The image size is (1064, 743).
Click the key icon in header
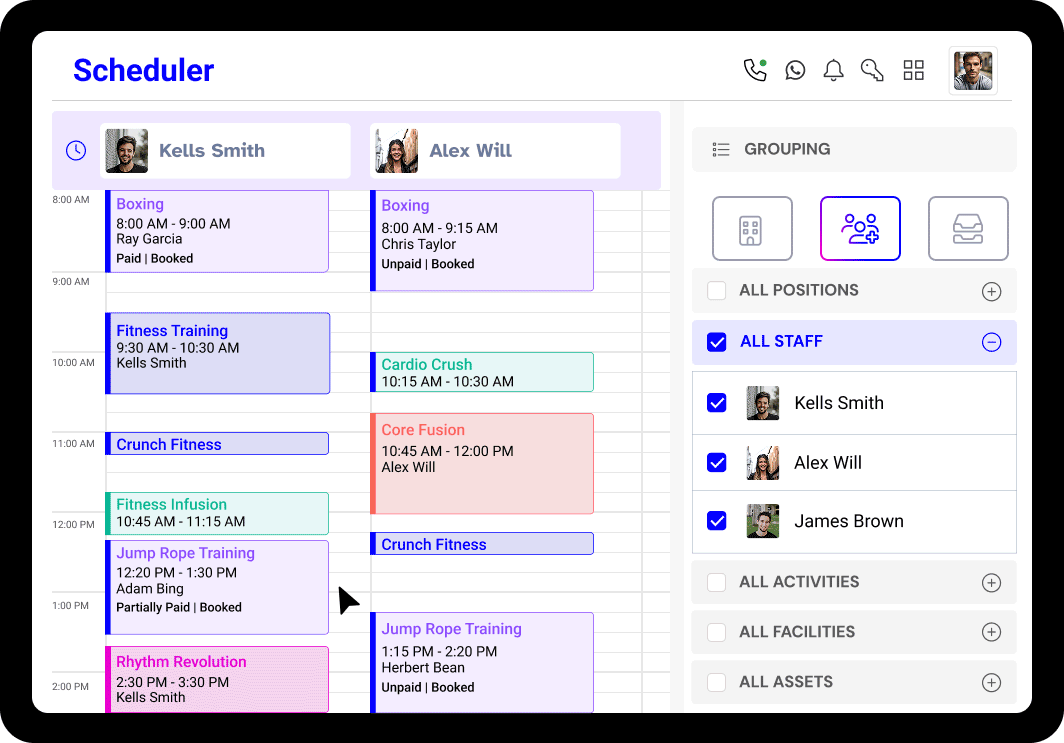coord(872,70)
